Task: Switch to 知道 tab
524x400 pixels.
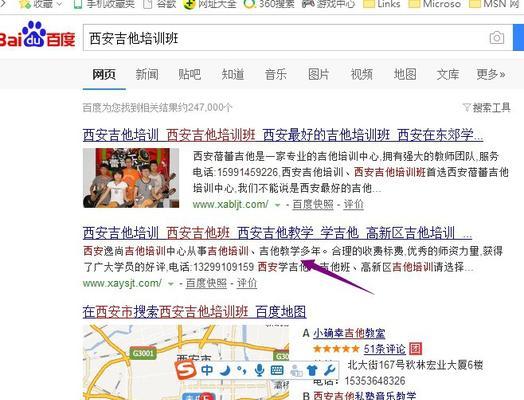Action: point(233,74)
